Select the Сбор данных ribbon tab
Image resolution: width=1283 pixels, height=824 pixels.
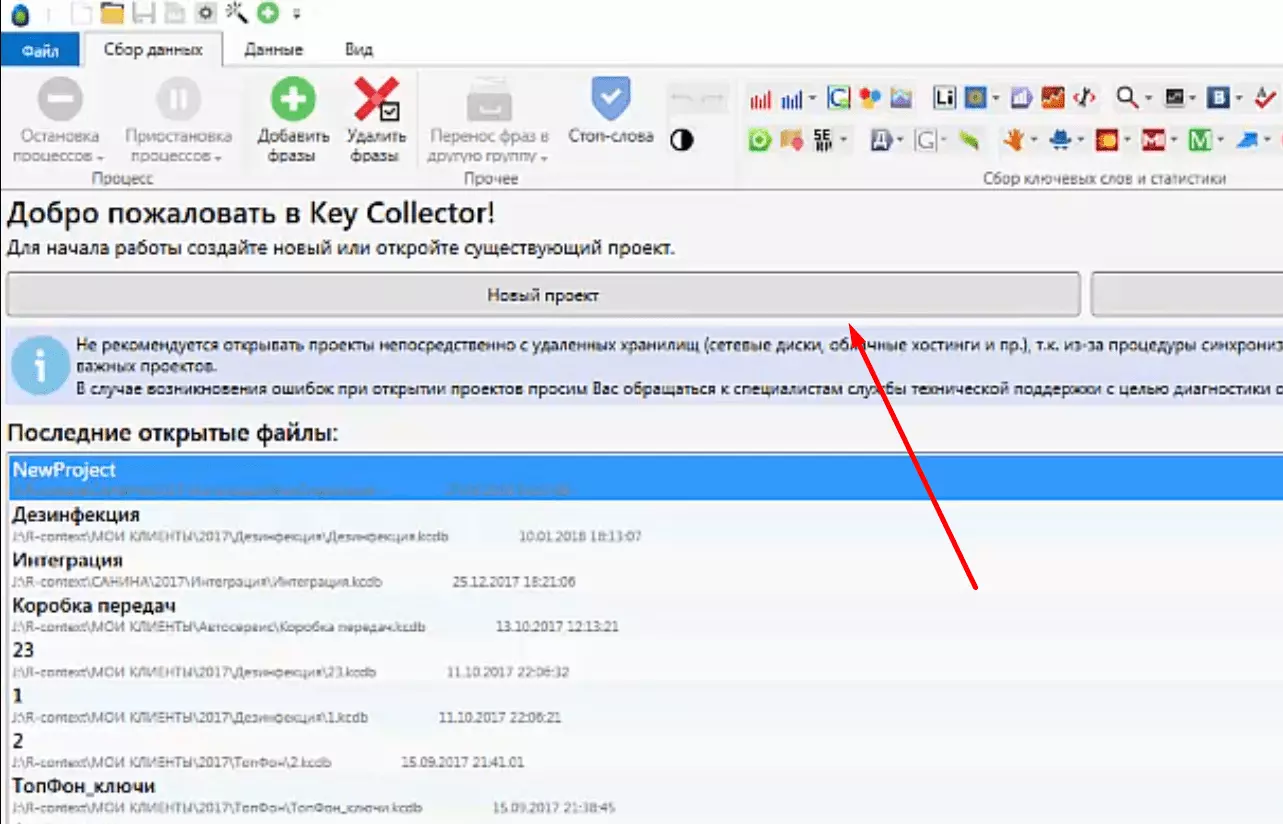pyautogui.click(x=153, y=49)
